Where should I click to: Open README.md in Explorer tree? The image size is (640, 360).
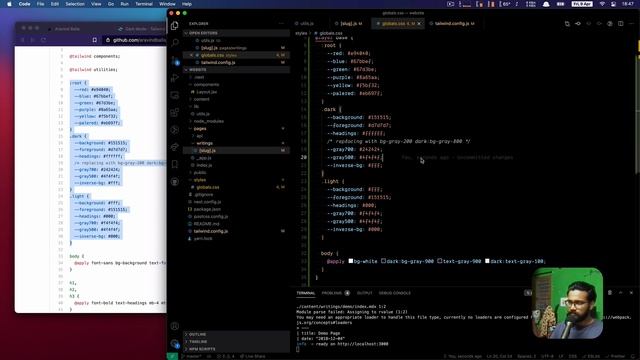pos(237,224)
